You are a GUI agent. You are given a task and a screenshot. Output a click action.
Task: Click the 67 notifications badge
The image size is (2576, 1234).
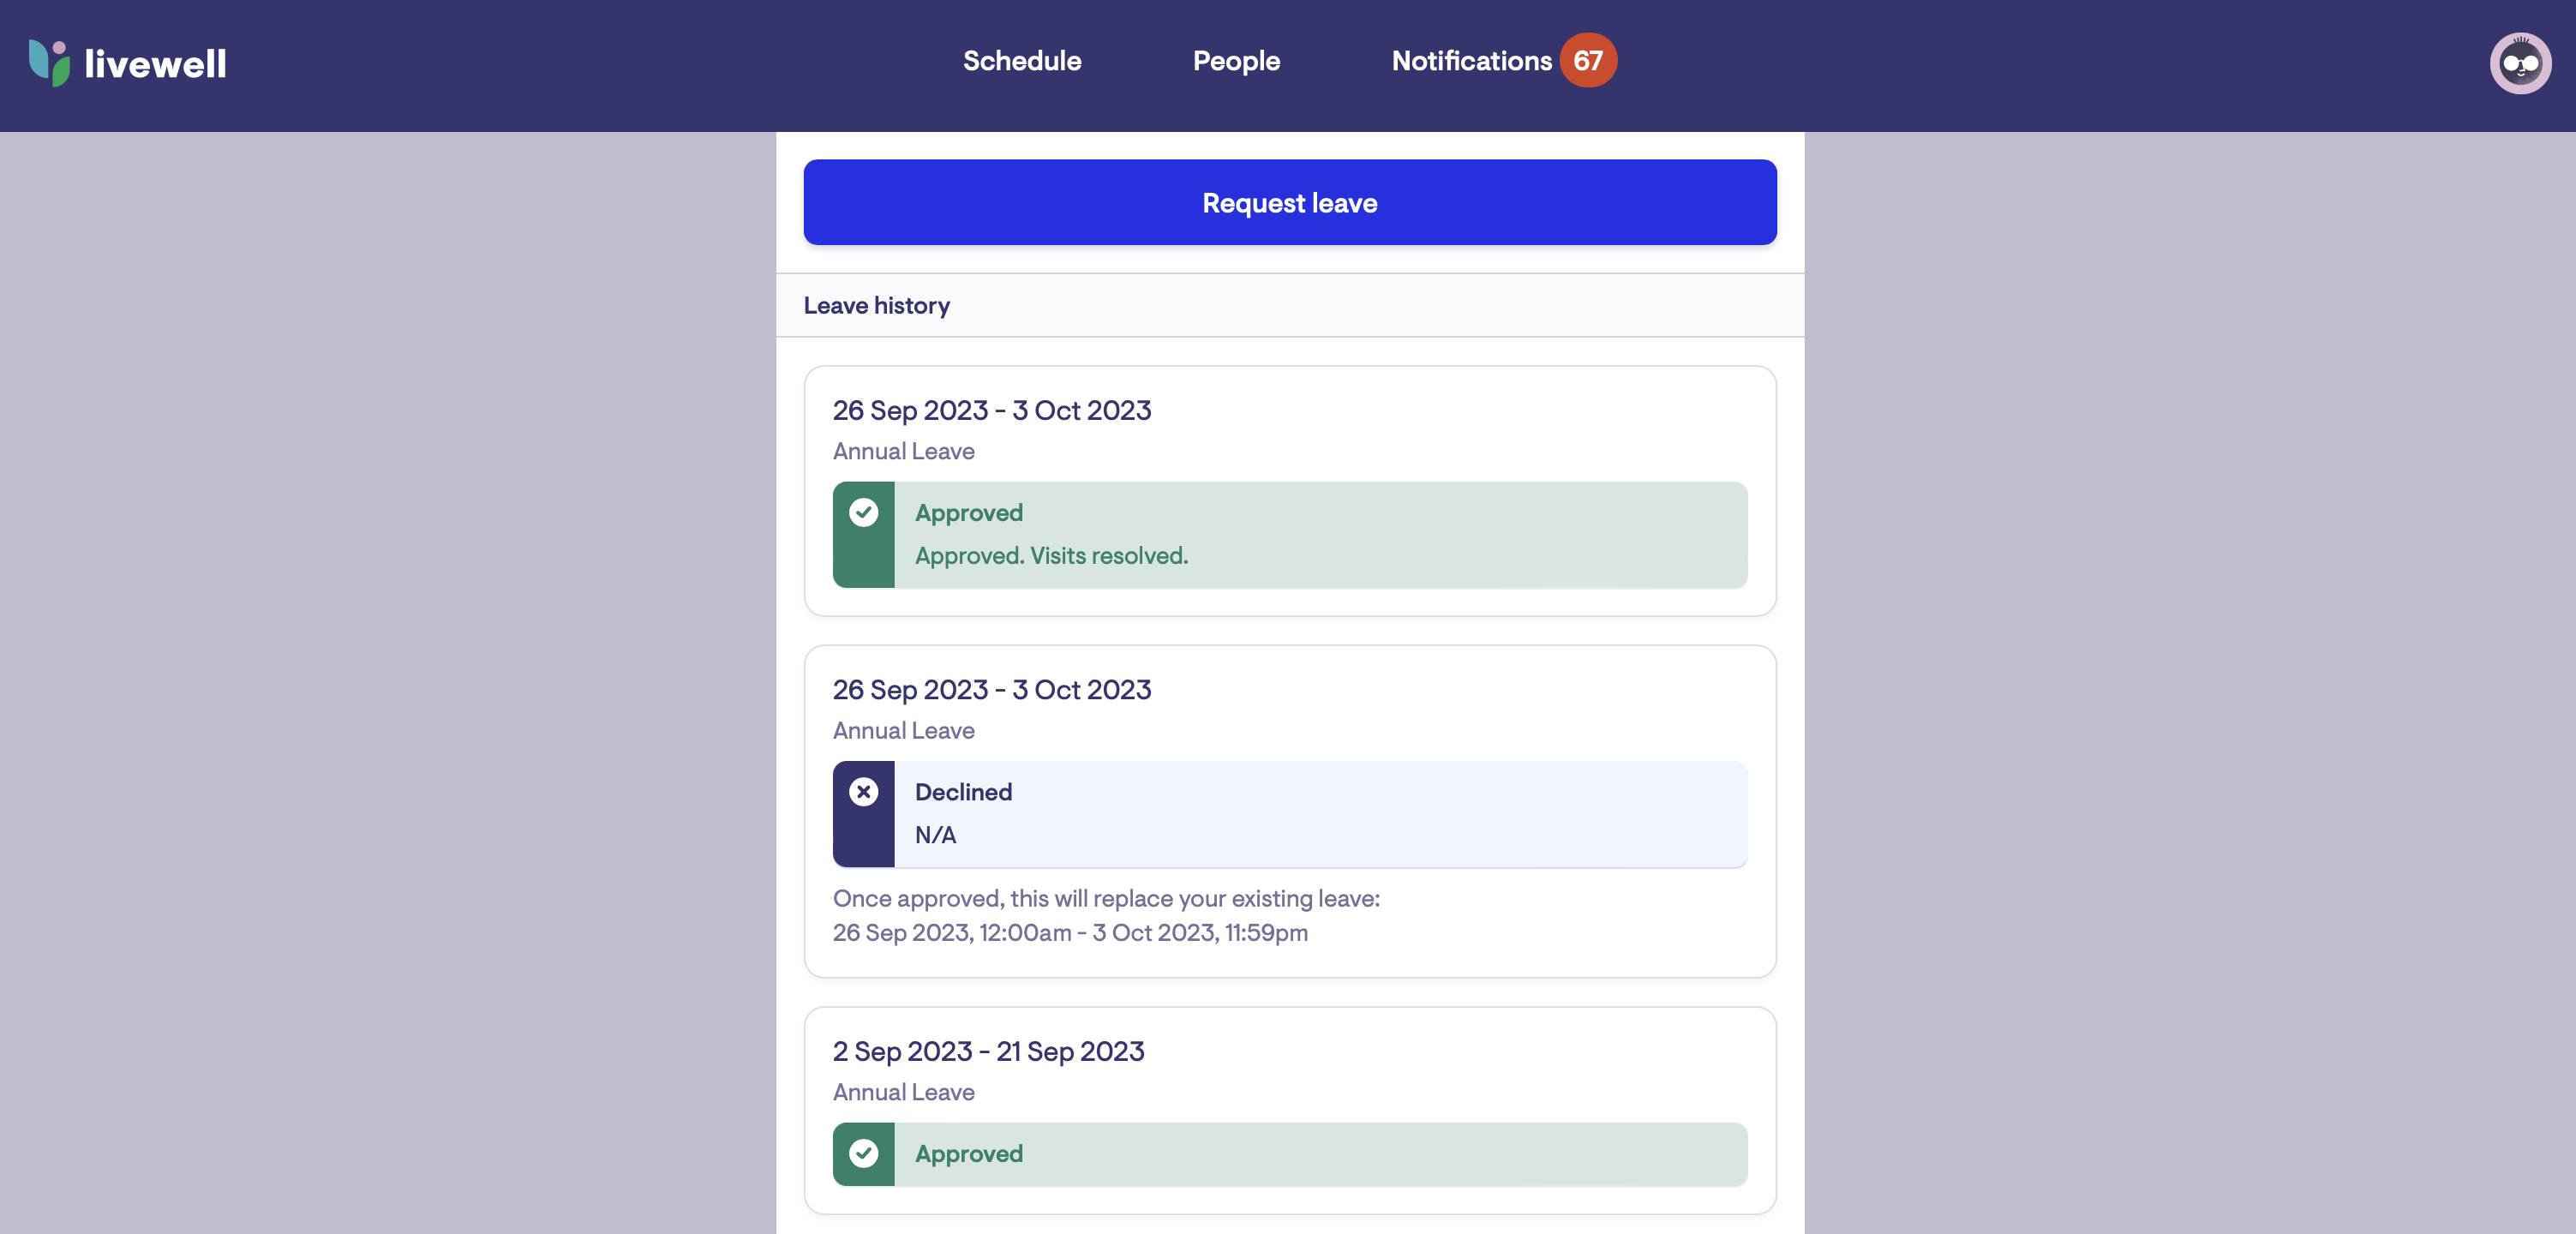pyautogui.click(x=1587, y=61)
